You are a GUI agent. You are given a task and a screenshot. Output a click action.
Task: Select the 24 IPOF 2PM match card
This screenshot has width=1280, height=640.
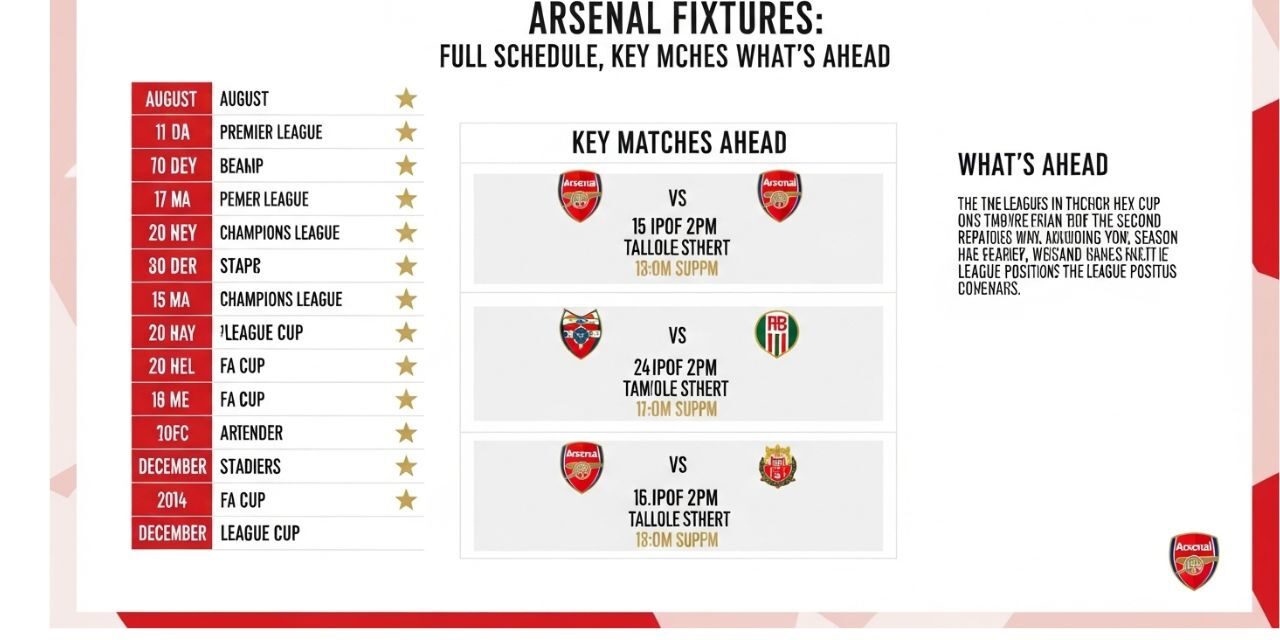point(677,363)
